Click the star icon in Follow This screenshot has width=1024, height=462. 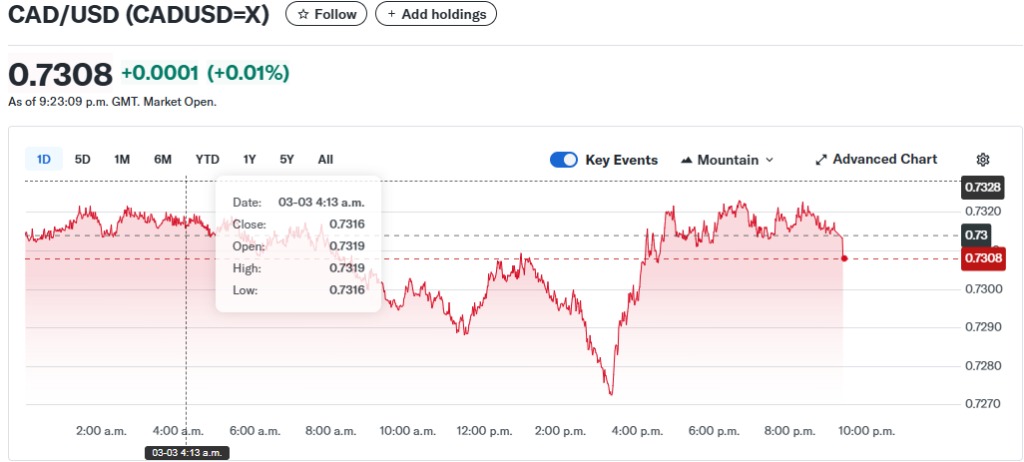pos(303,15)
